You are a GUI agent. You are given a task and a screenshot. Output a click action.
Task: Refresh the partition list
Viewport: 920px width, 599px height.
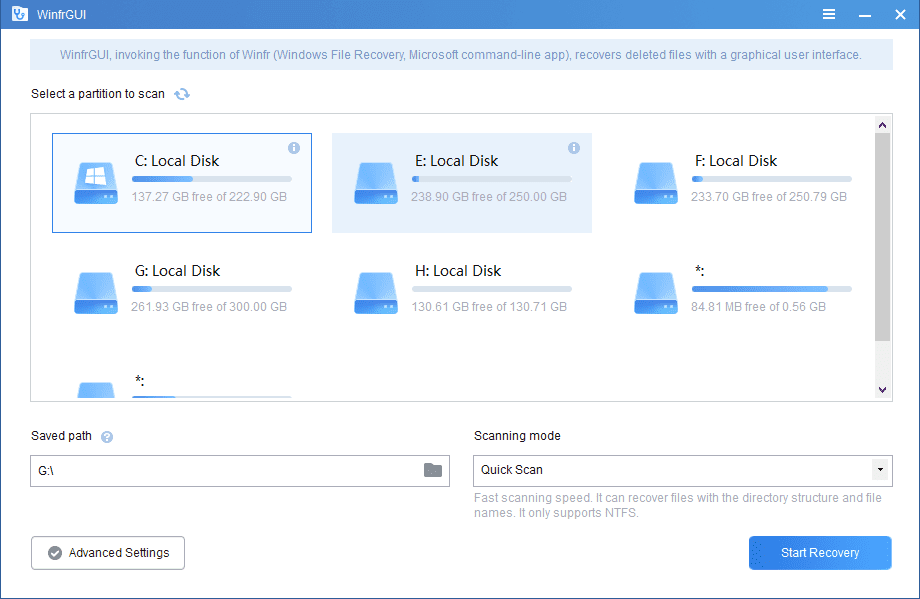(182, 94)
